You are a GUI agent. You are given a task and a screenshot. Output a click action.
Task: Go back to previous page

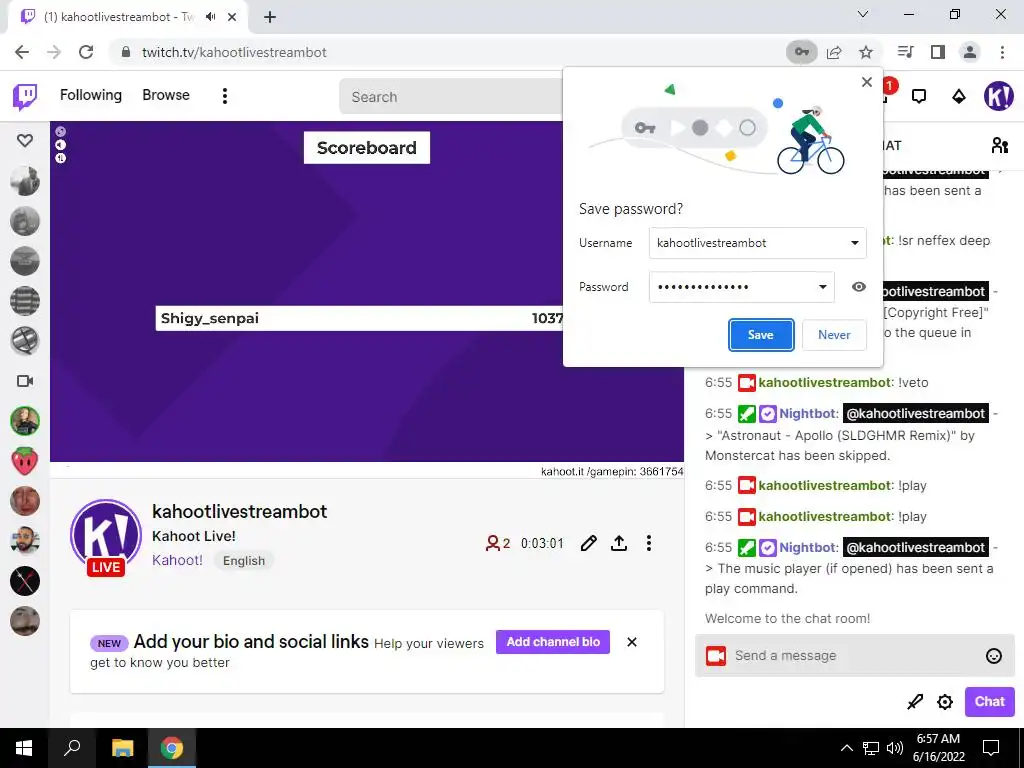coord(22,52)
